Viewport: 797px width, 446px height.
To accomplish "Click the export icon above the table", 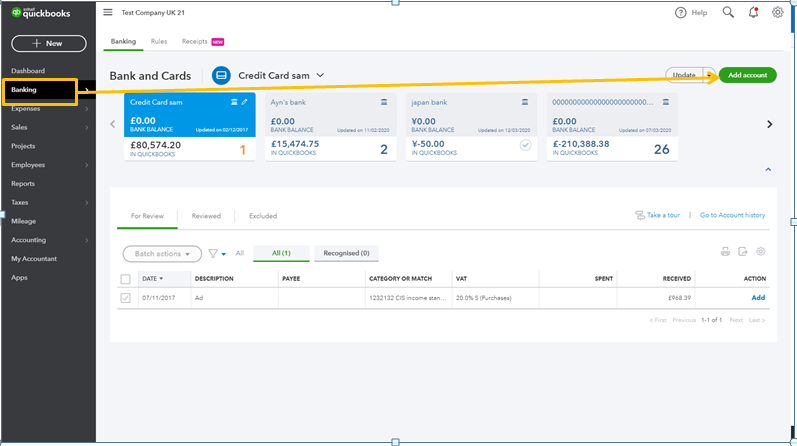I will 743,252.
